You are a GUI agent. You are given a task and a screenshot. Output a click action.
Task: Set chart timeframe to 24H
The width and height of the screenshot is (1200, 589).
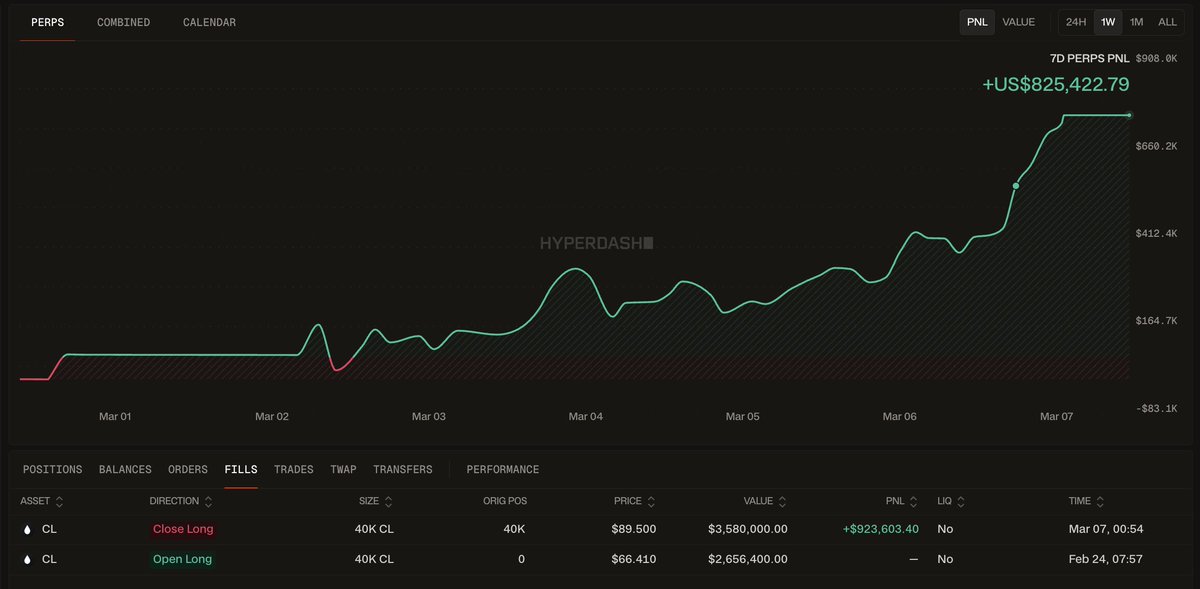[x=1076, y=22]
